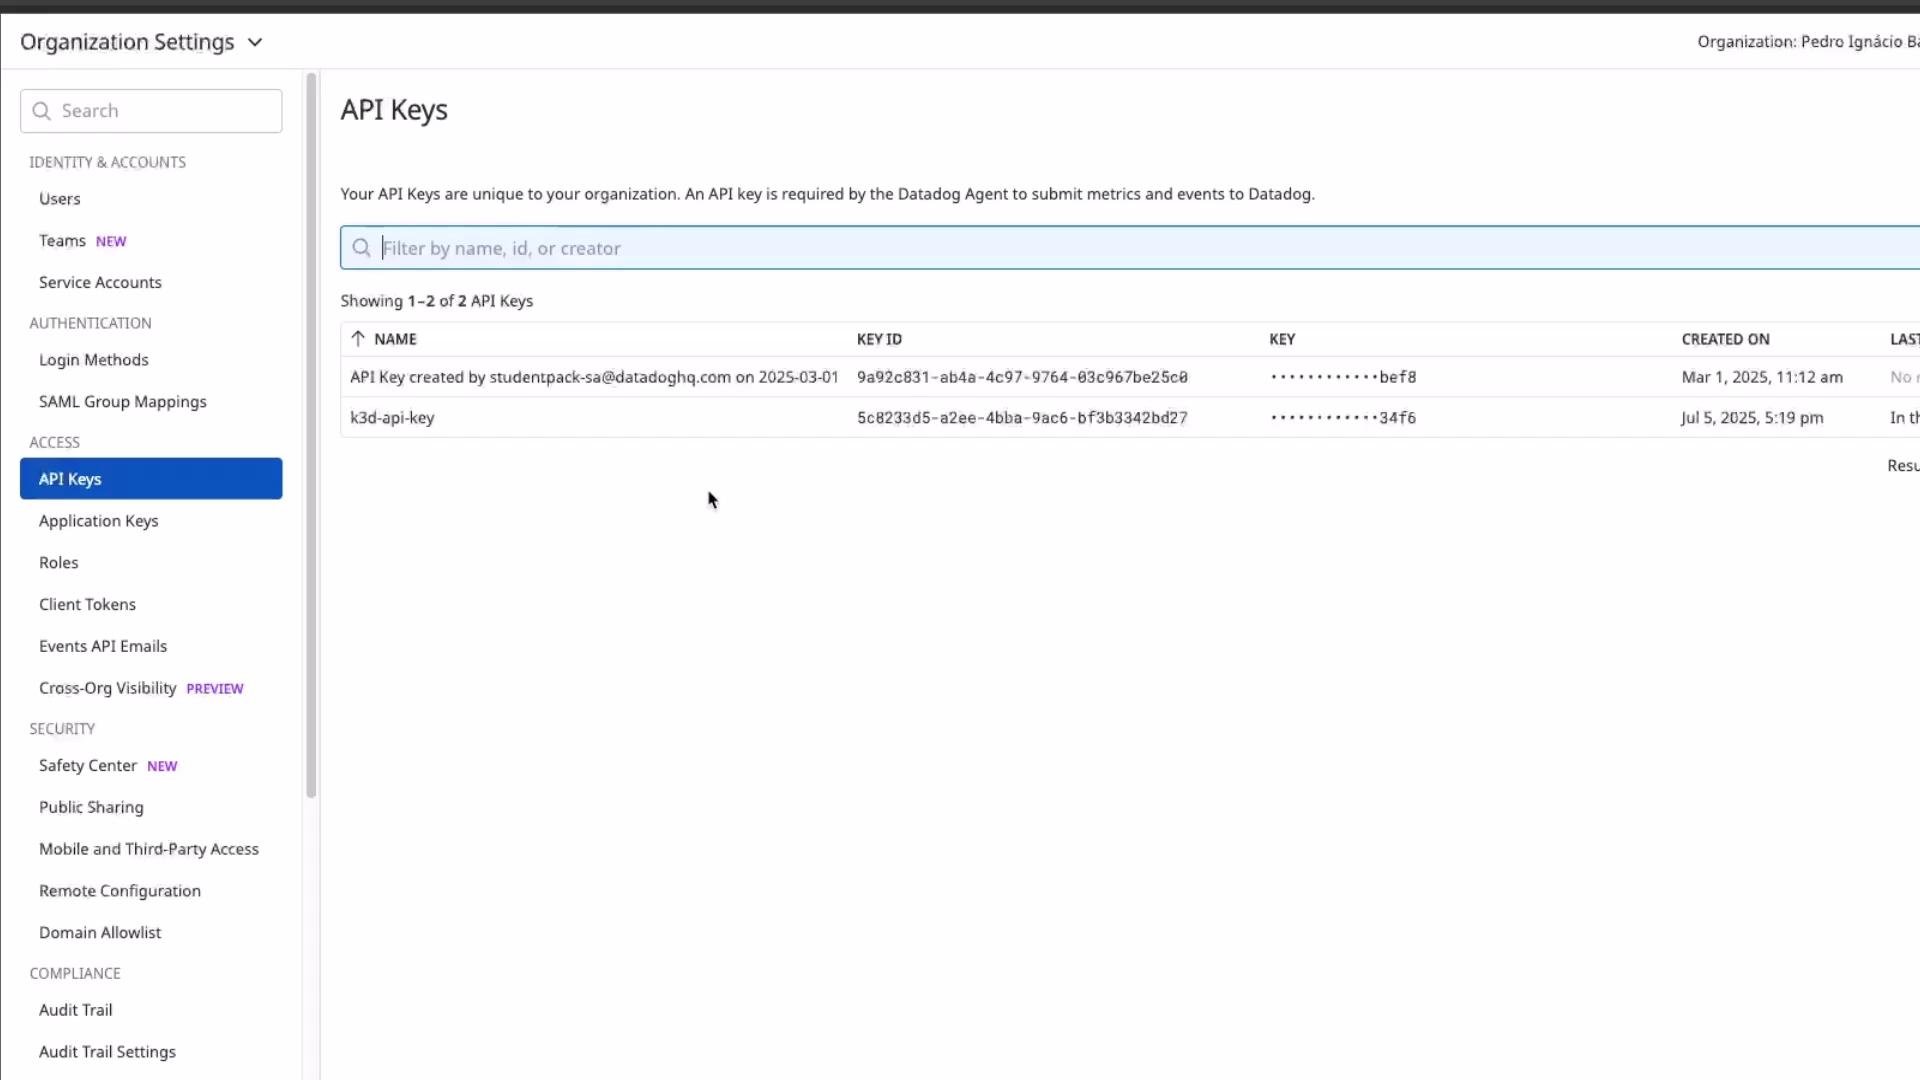Click the API Keys page heading
Viewport: 1920px width, 1080px height.
point(394,110)
